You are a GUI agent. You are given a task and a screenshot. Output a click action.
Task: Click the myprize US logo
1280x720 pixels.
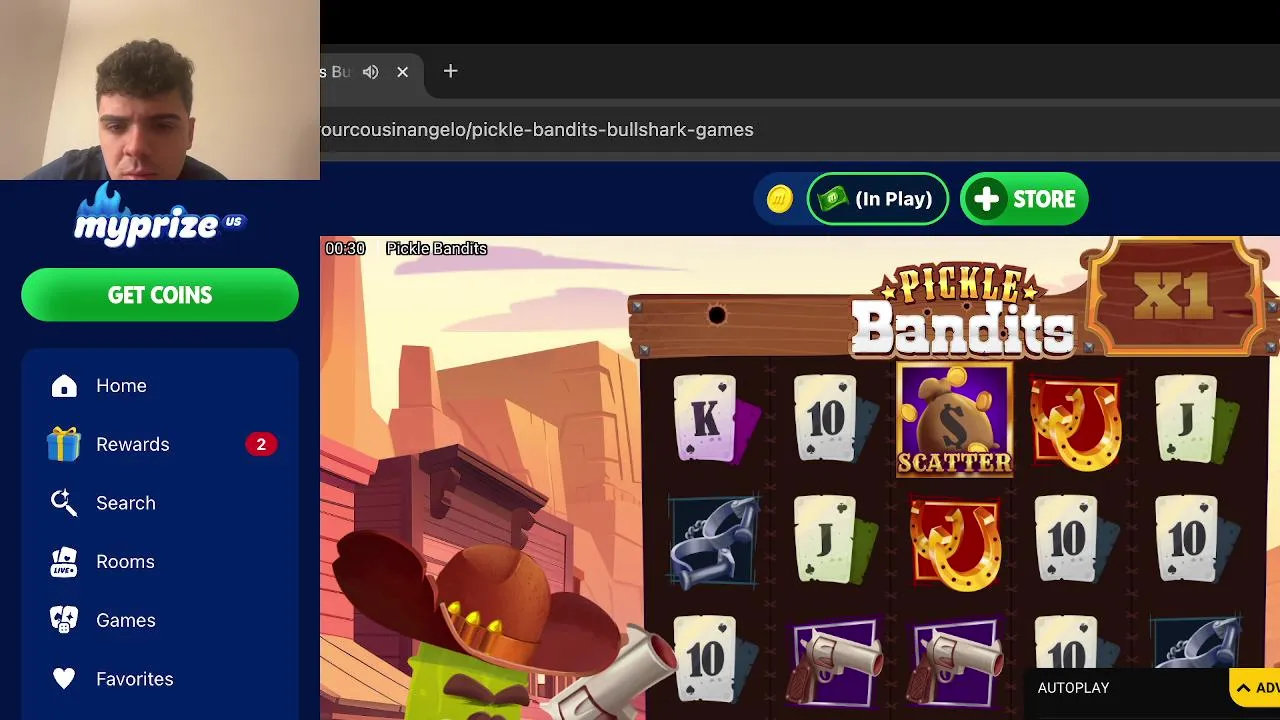pyautogui.click(x=160, y=215)
